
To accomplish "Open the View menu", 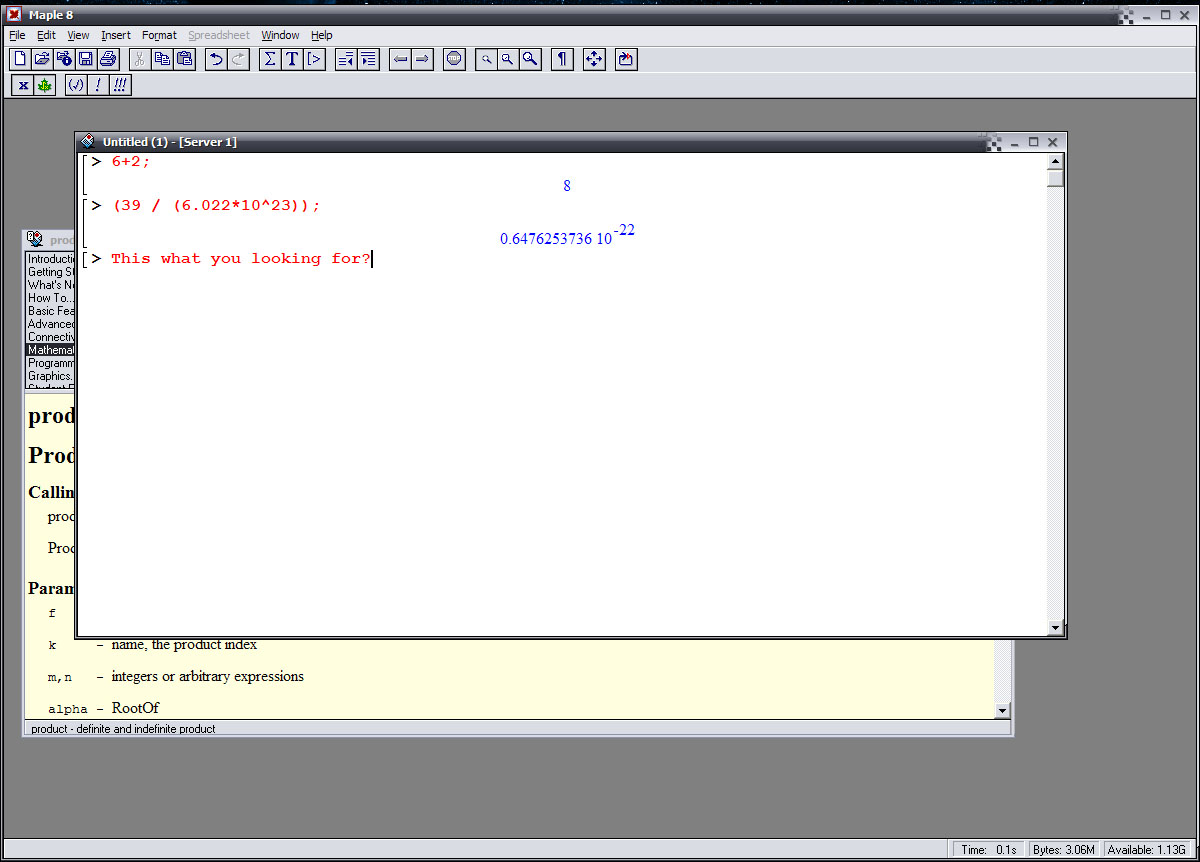I will (x=78, y=35).
